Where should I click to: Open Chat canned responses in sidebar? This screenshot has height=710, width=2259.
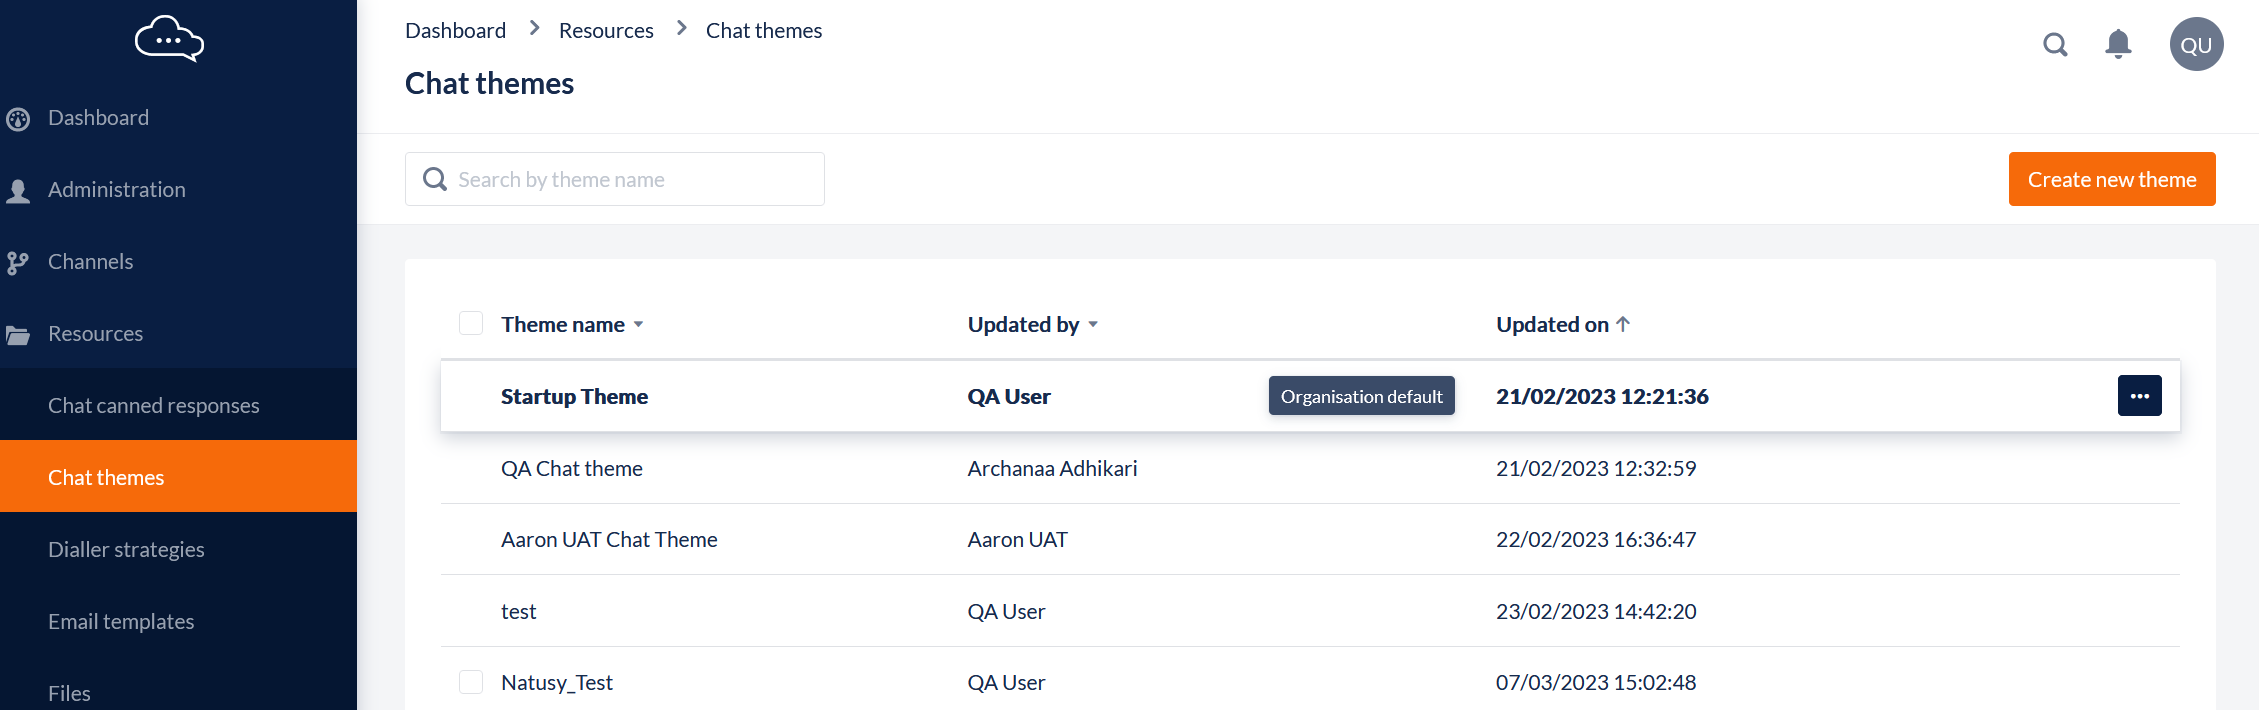tap(154, 405)
